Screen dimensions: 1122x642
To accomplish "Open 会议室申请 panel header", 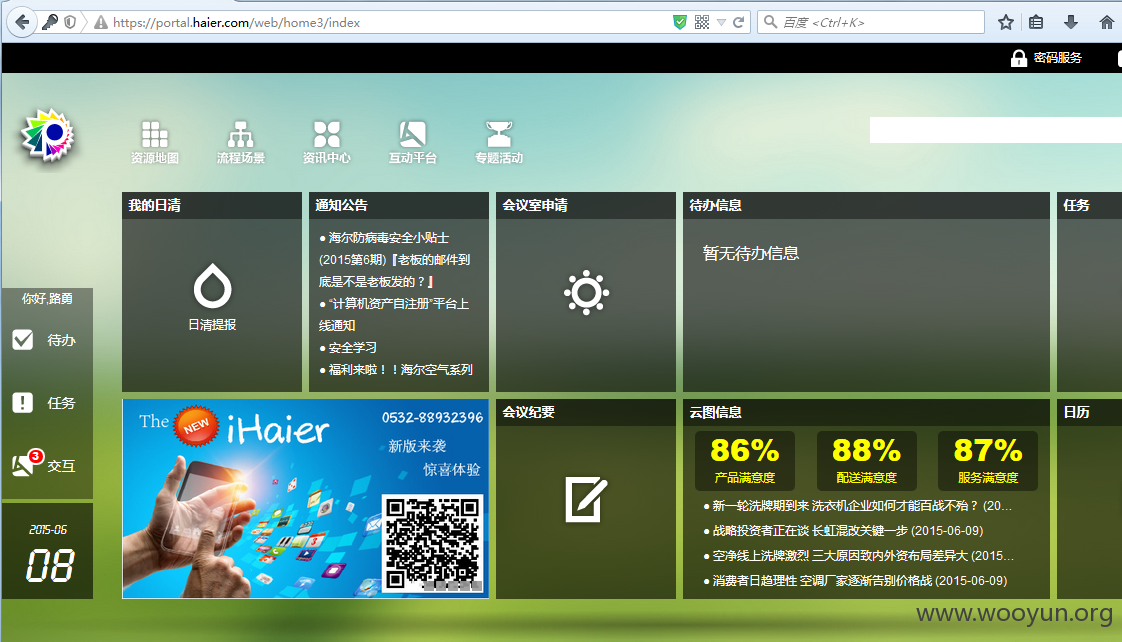I will coord(585,205).
